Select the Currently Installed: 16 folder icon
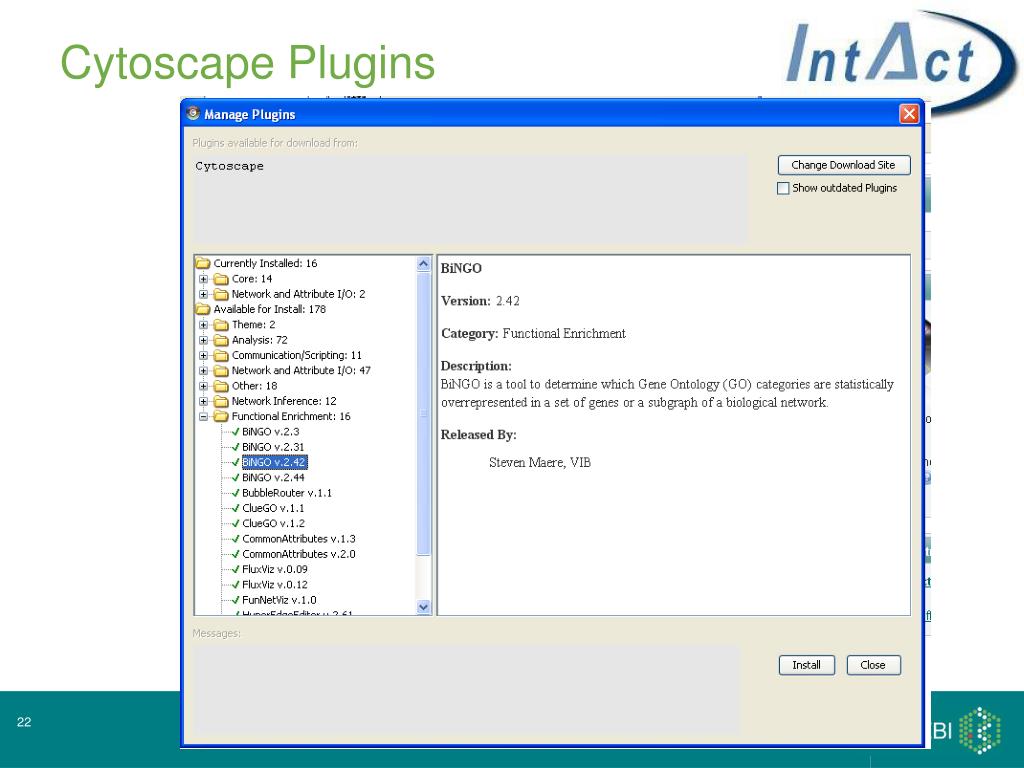Image resolution: width=1024 pixels, height=768 pixels. [x=203, y=263]
